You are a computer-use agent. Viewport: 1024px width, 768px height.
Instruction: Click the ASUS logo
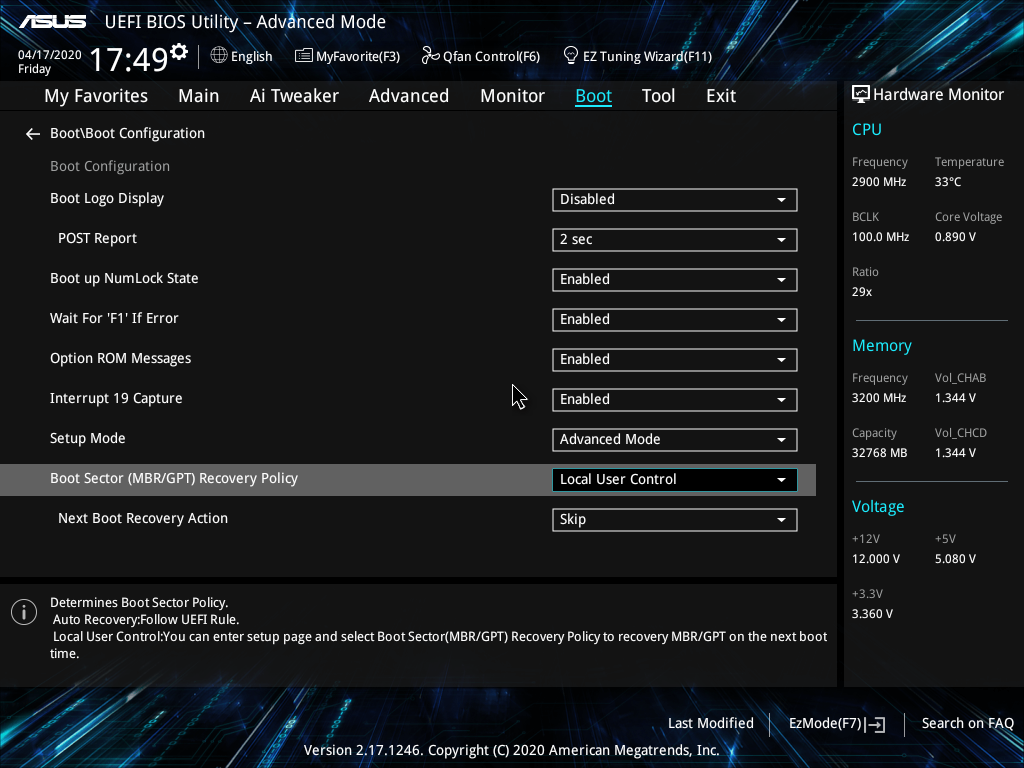coord(53,22)
